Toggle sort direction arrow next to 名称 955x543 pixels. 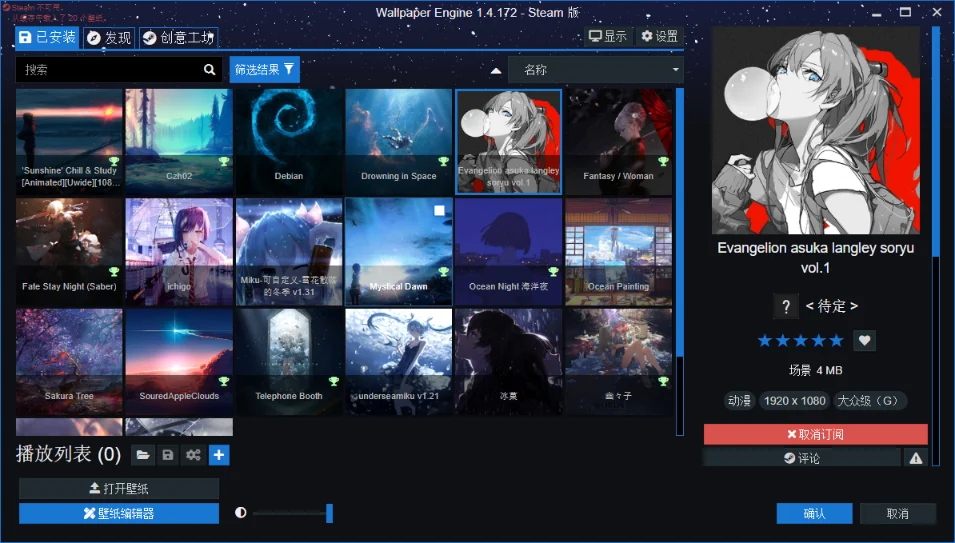point(496,71)
